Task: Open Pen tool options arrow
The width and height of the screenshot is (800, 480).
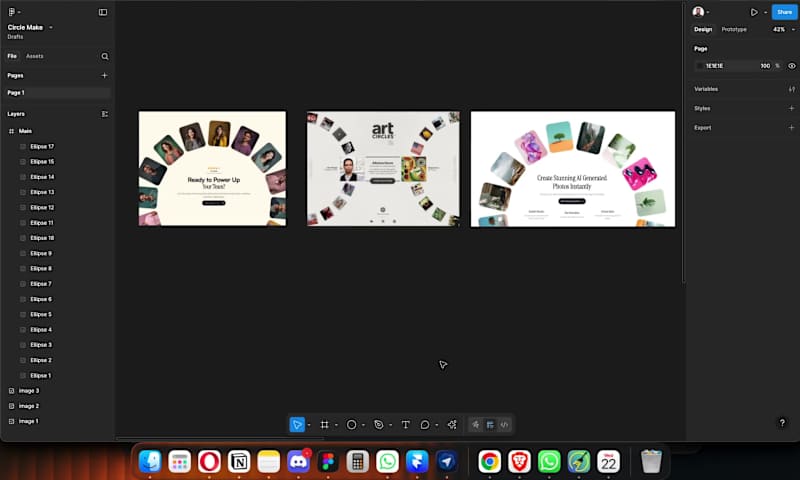Action: [x=390, y=425]
